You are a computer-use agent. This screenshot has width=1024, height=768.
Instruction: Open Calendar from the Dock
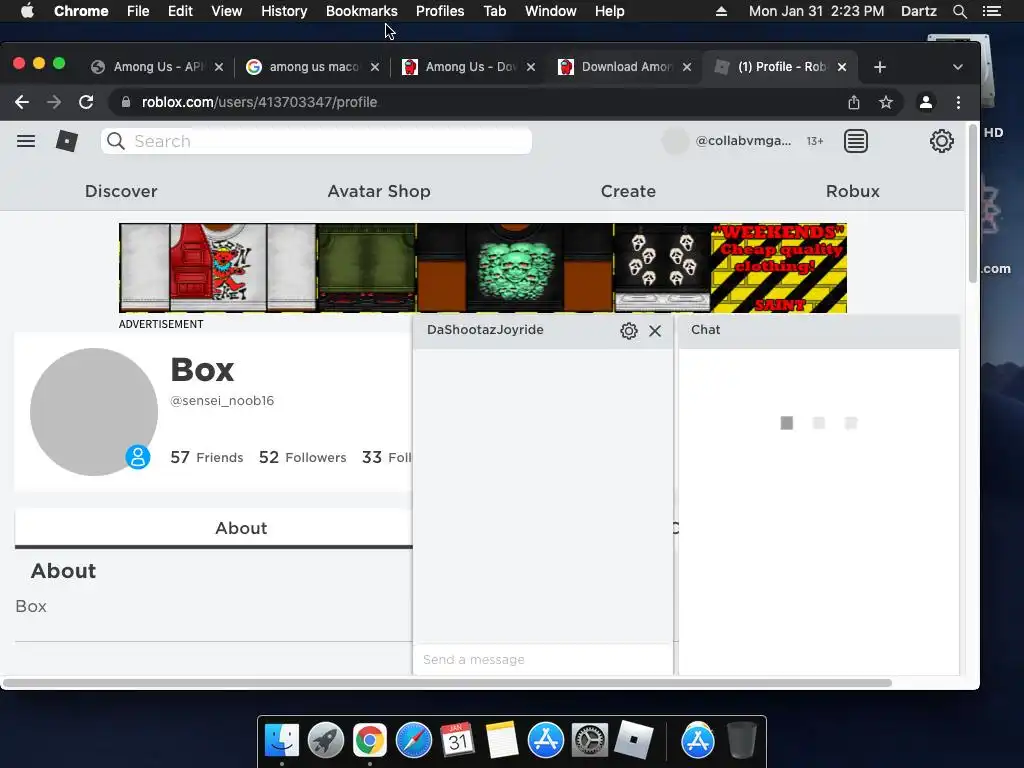coord(457,741)
